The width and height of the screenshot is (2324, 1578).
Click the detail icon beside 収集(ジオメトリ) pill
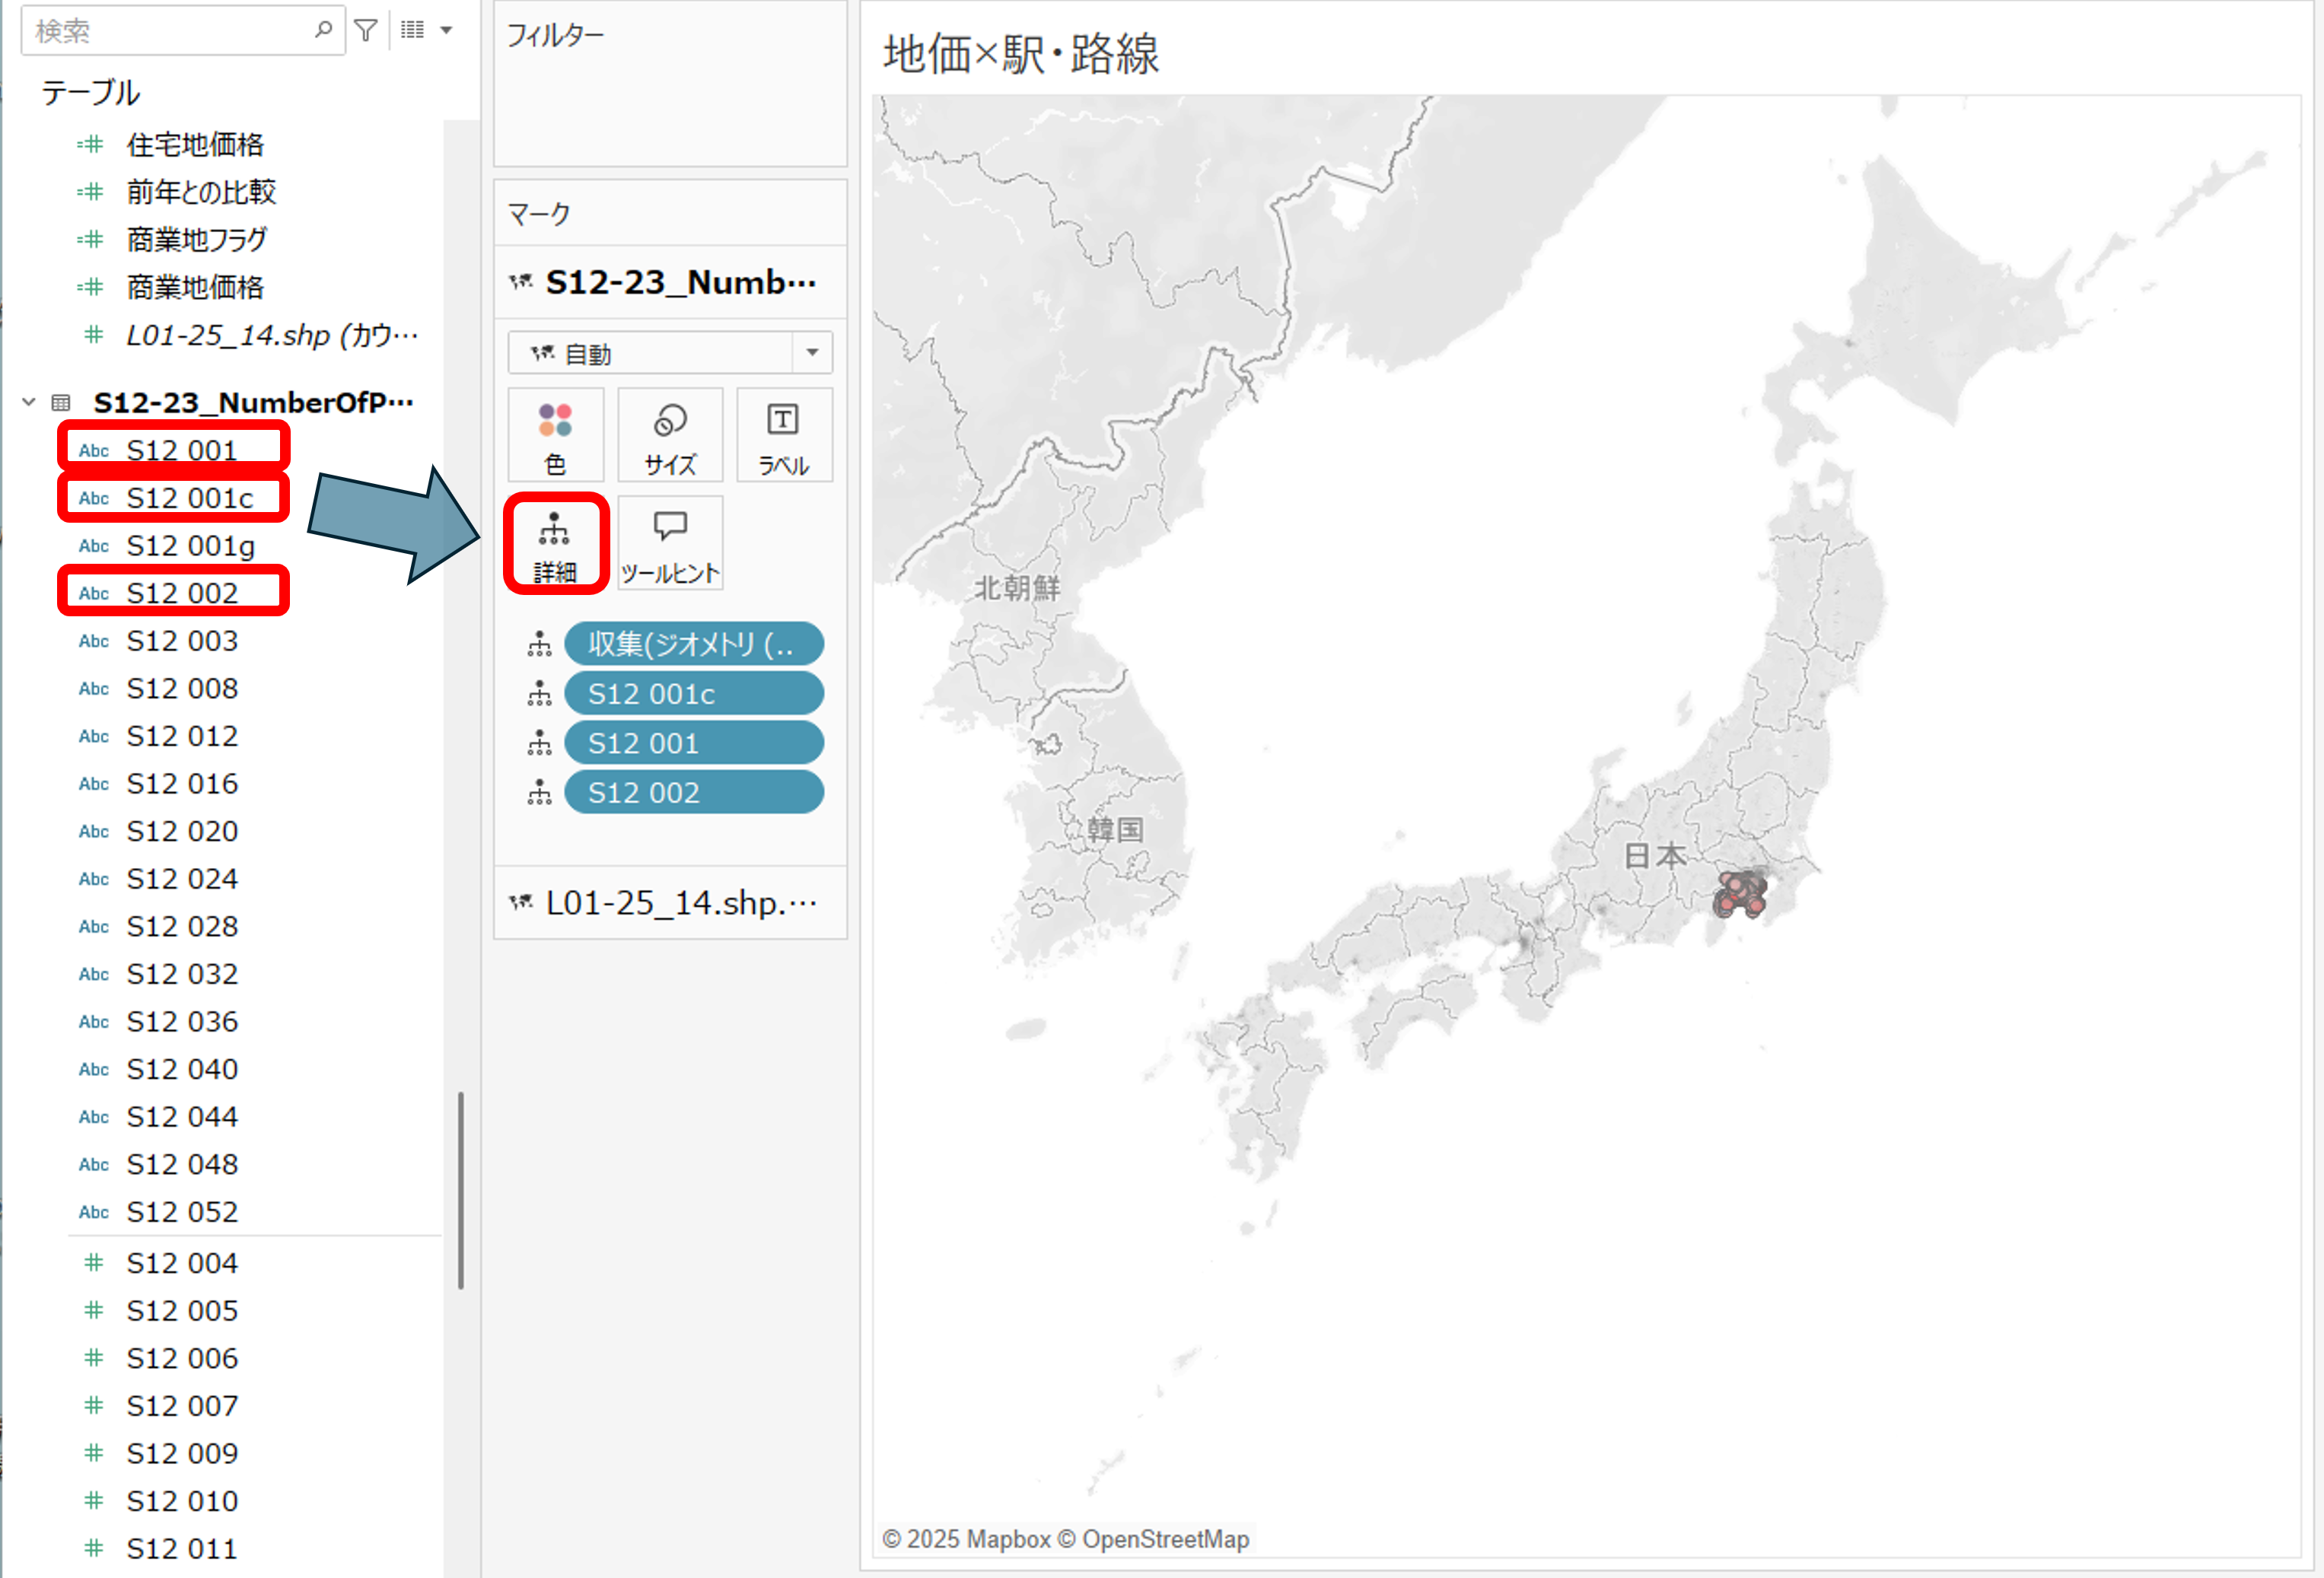click(540, 644)
